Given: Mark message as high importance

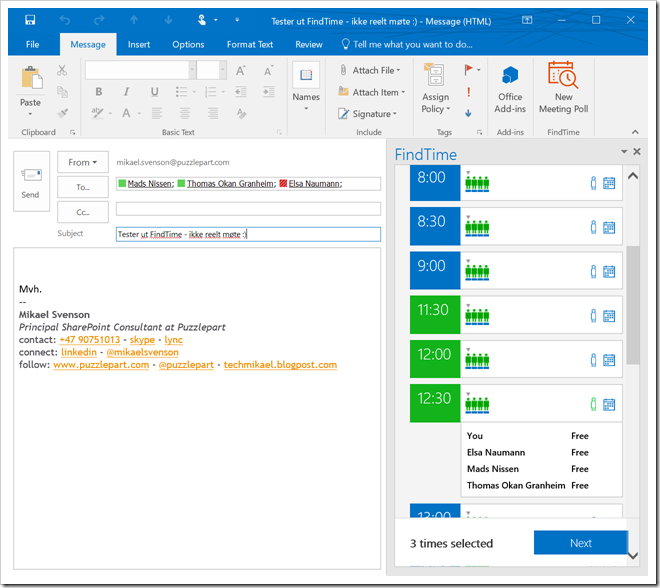Looking at the screenshot, I should click(468, 92).
